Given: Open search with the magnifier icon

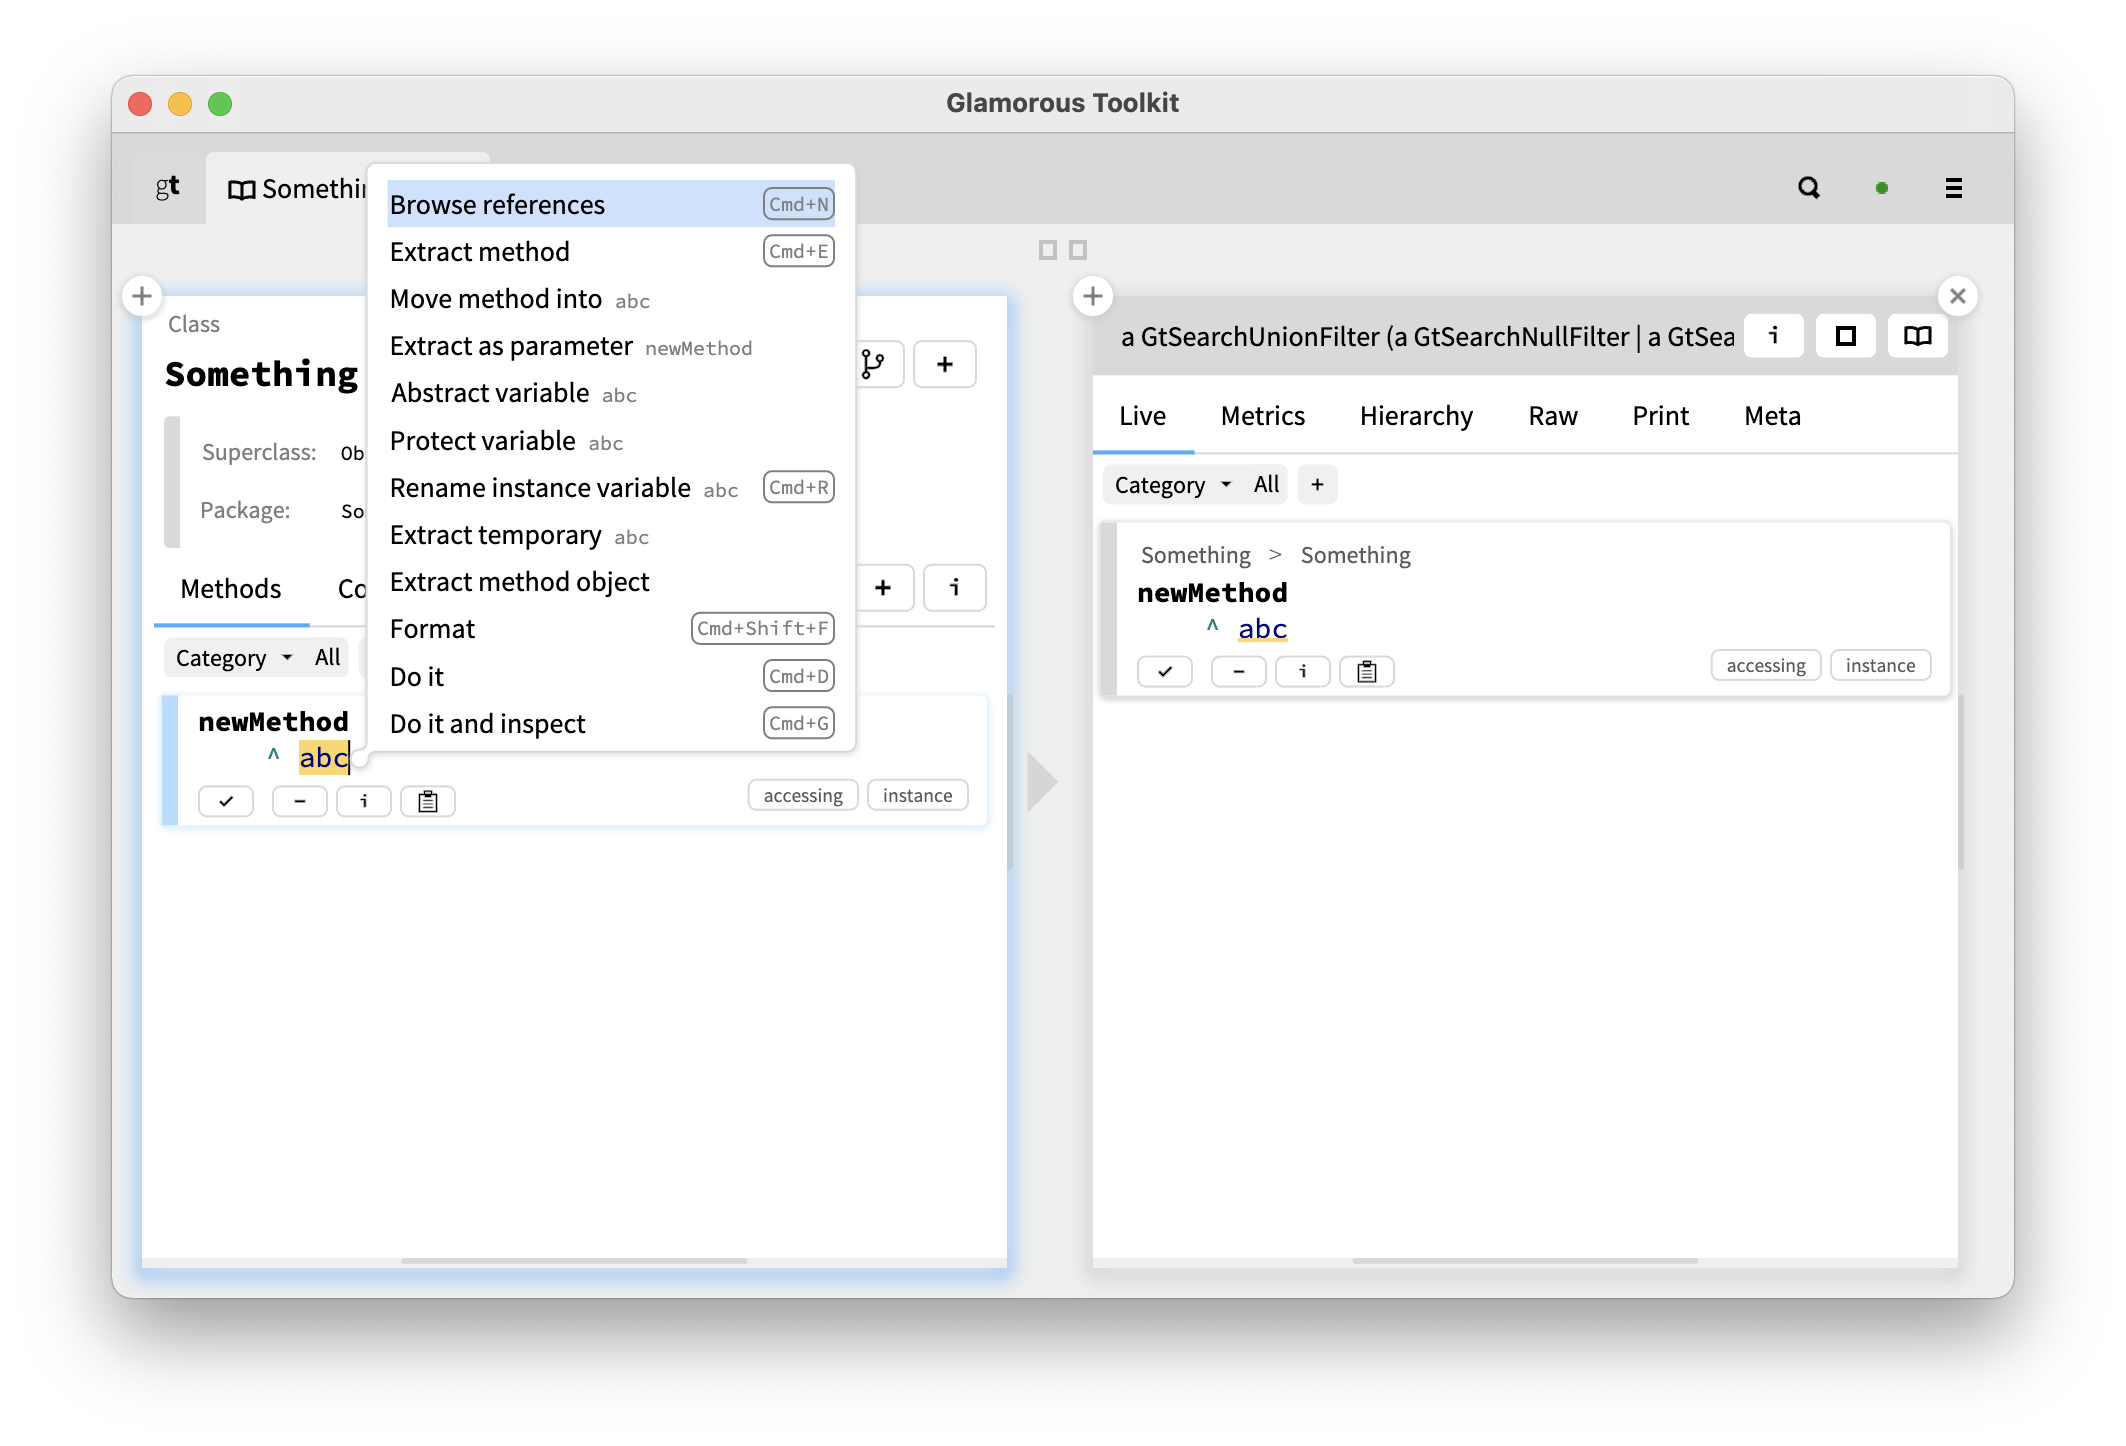Looking at the screenshot, I should click(x=1808, y=188).
